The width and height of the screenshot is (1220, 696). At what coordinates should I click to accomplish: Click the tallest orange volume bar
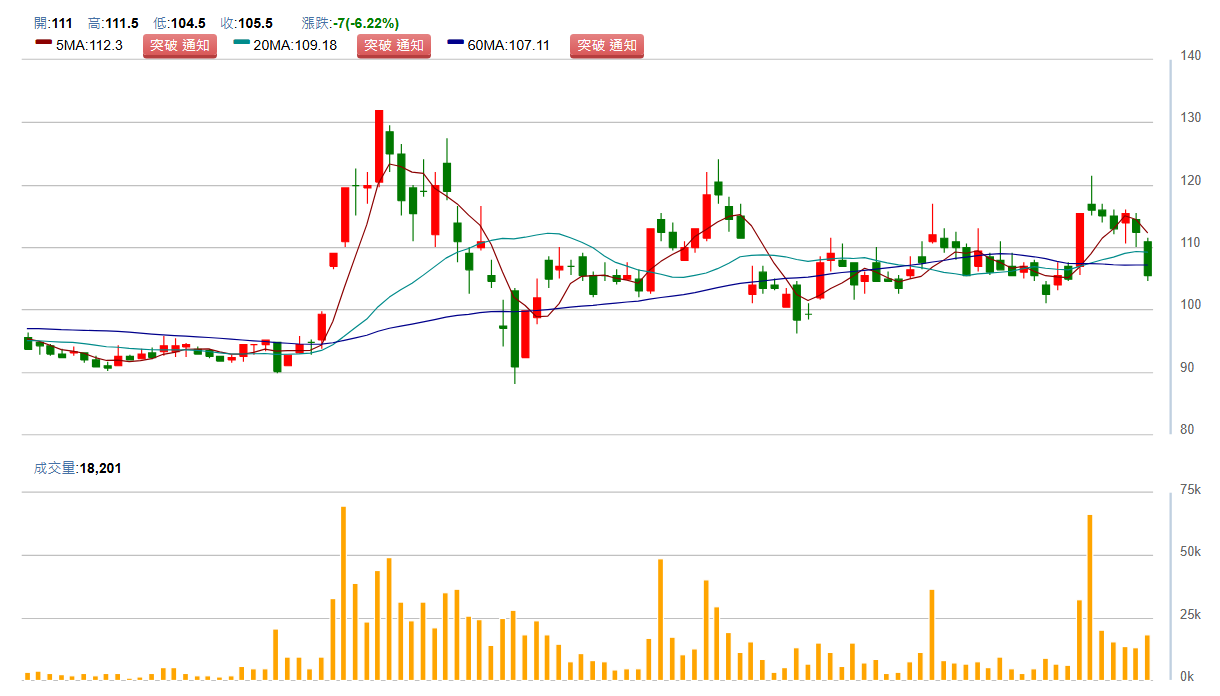[343, 593]
